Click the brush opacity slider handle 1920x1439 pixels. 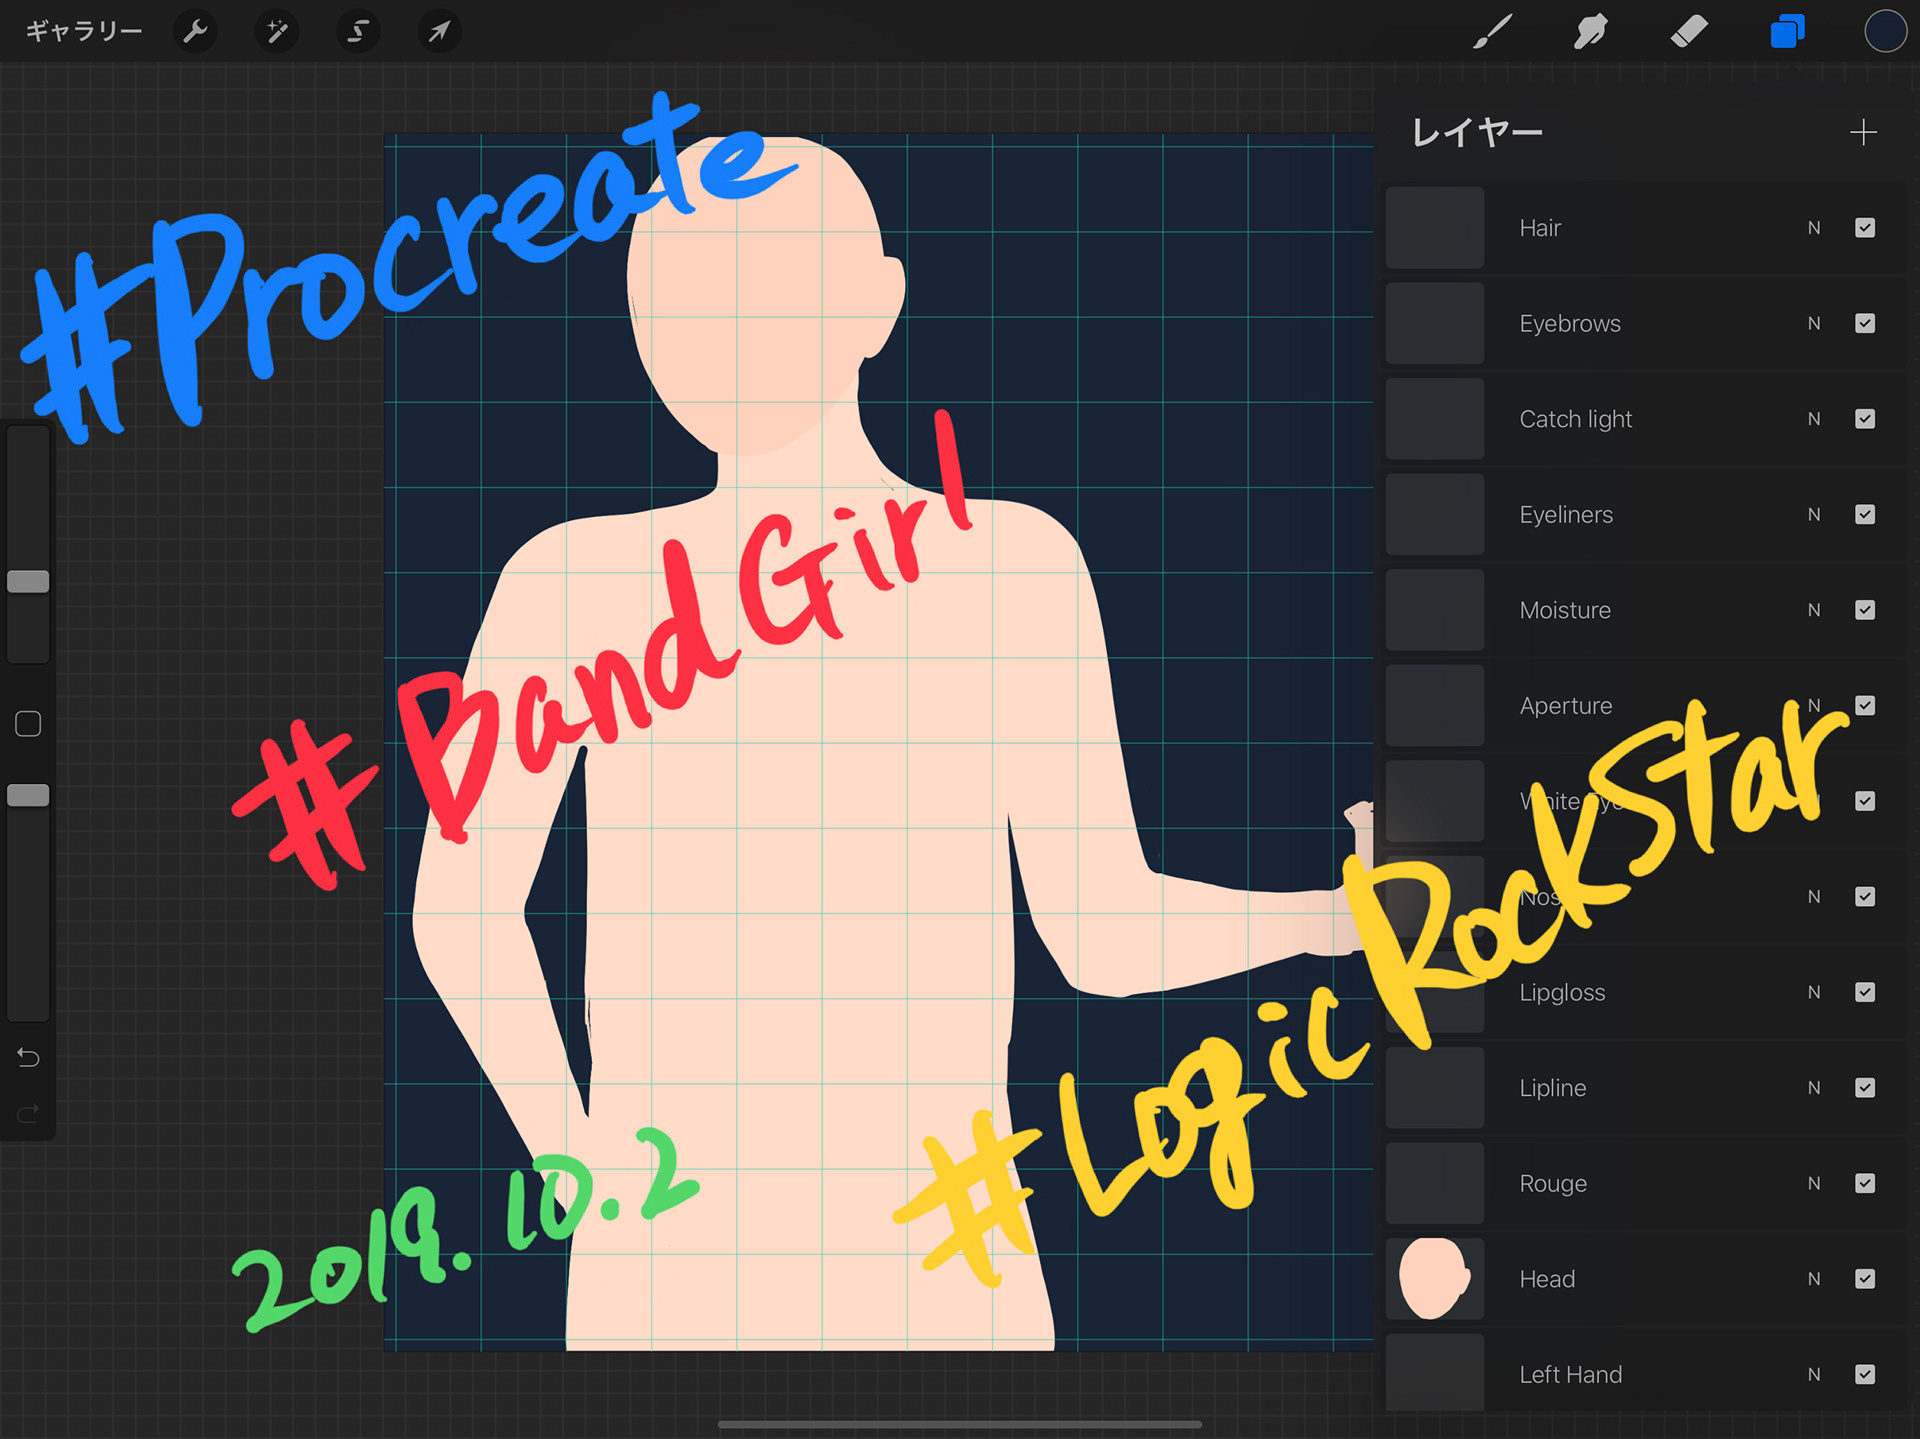point(28,795)
